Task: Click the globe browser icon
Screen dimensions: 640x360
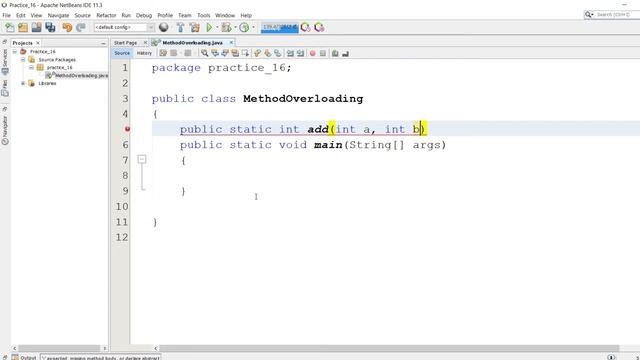Action: [164, 27]
